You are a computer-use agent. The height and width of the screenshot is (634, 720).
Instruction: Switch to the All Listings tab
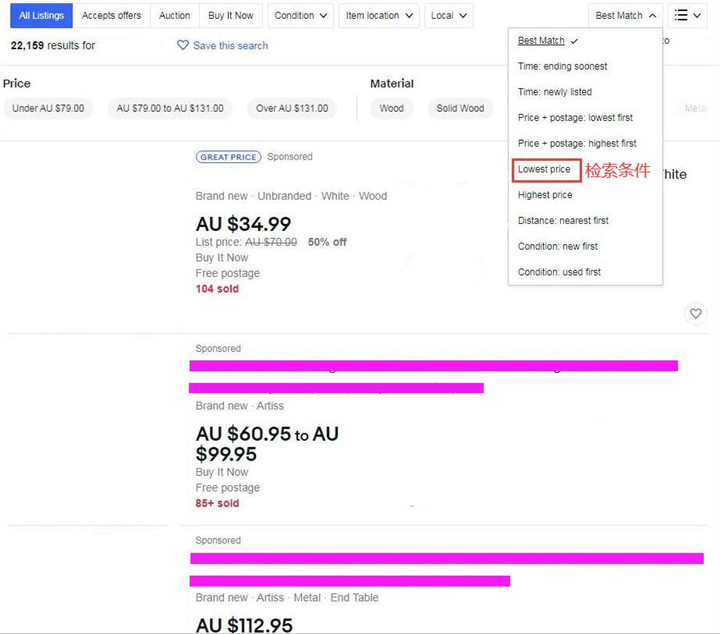[40, 15]
